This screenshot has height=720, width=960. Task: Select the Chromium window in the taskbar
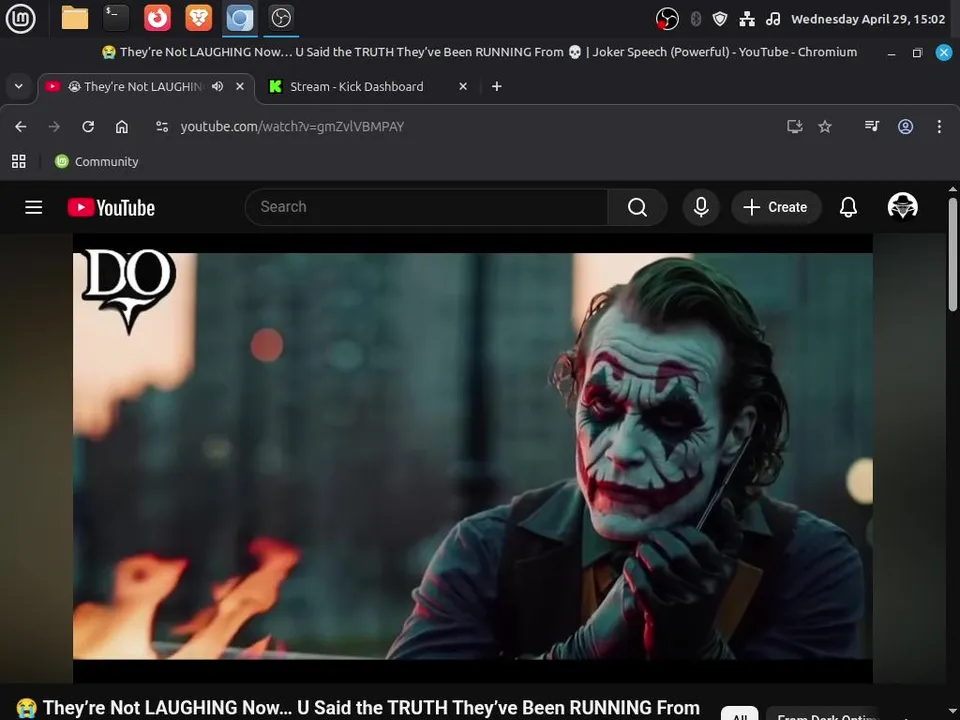(x=239, y=18)
